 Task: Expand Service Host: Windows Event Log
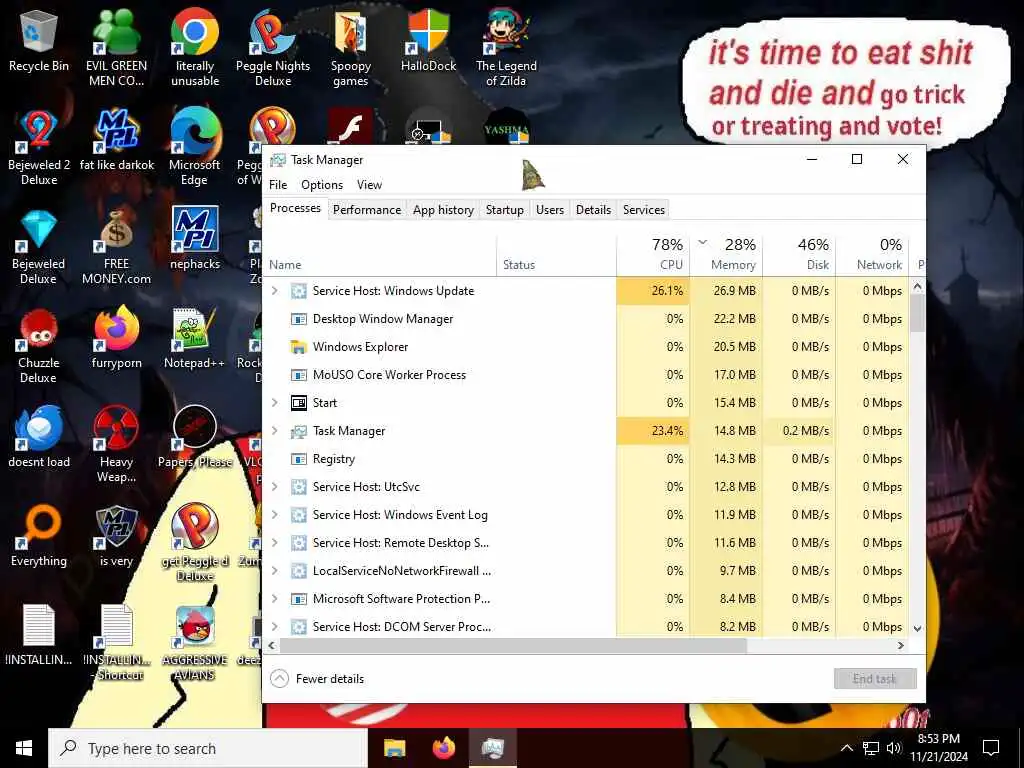[275, 515]
